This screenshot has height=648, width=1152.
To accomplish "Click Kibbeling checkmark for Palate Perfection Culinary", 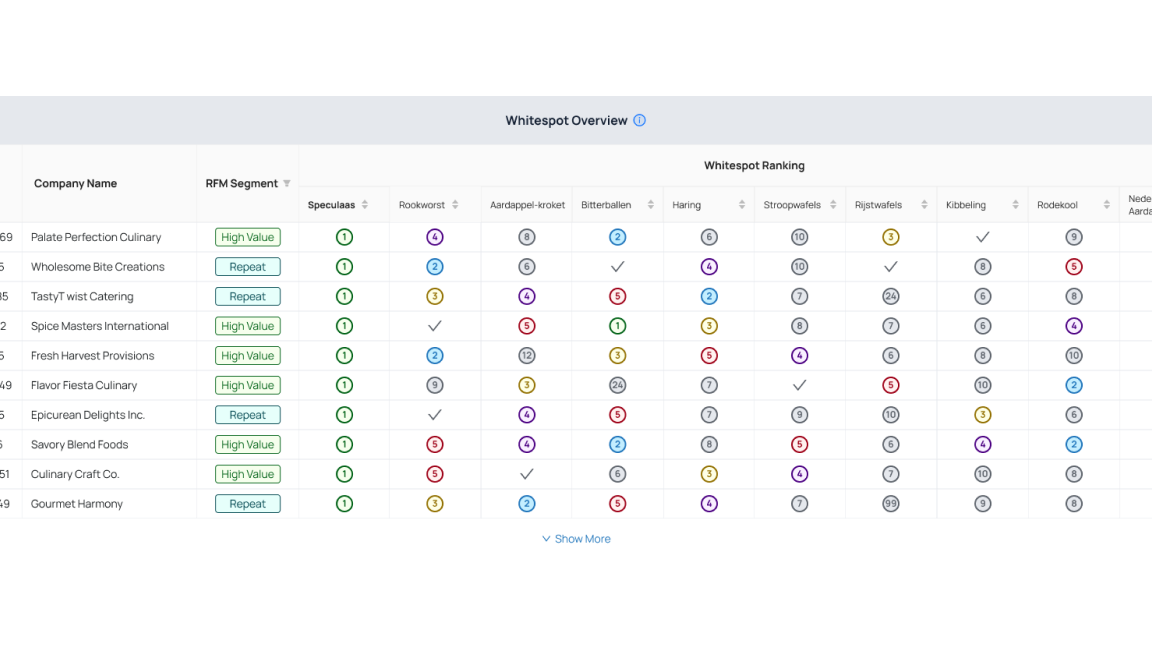I will tap(982, 237).
